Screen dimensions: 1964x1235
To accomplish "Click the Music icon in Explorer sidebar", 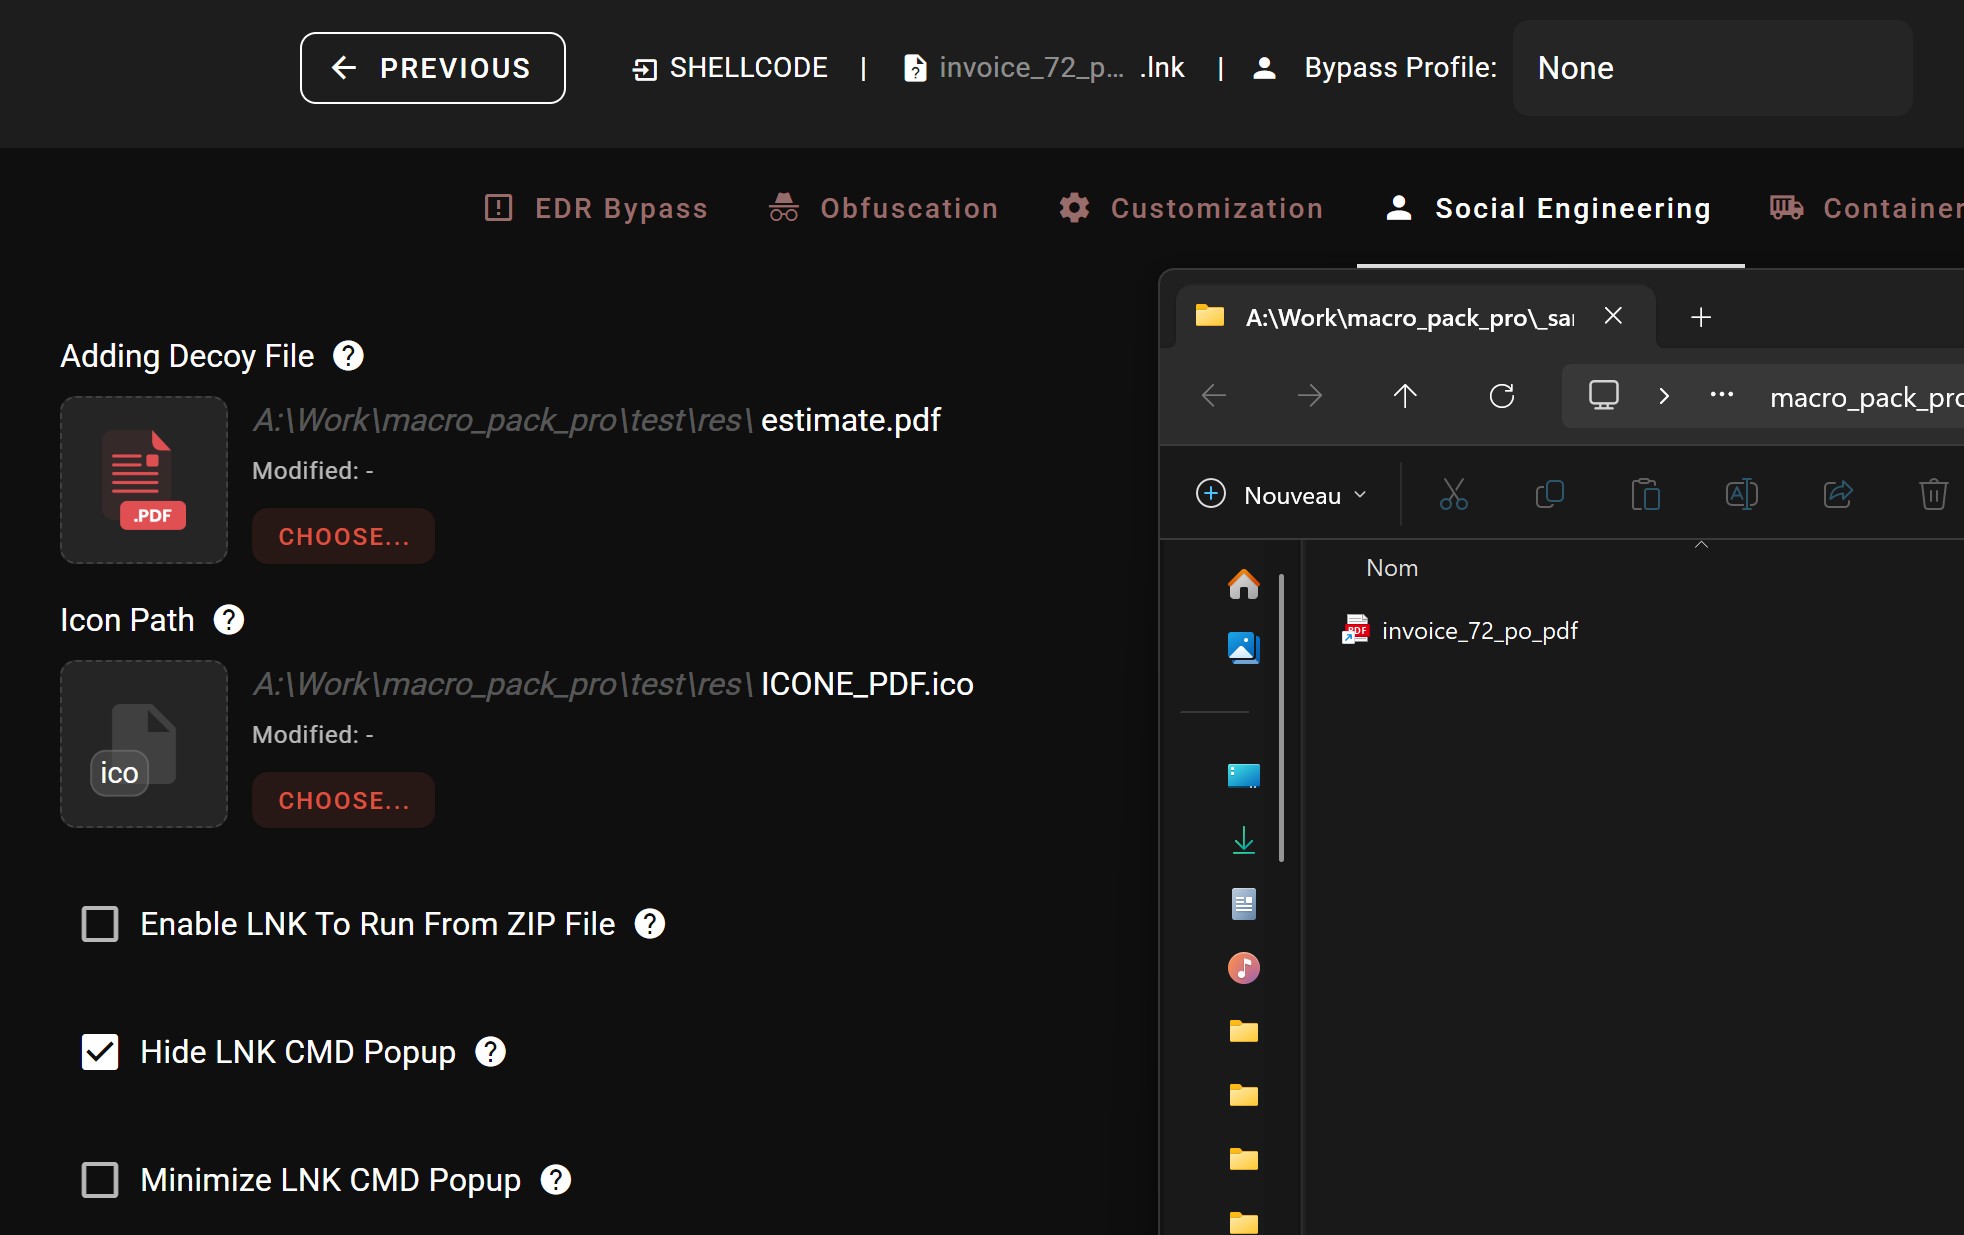I will click(1243, 968).
